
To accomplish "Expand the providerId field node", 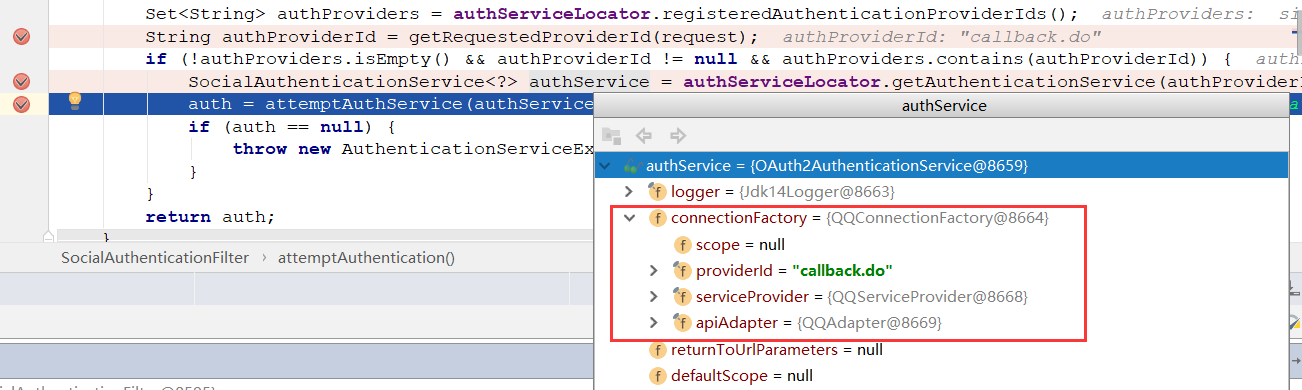I will 654,270.
